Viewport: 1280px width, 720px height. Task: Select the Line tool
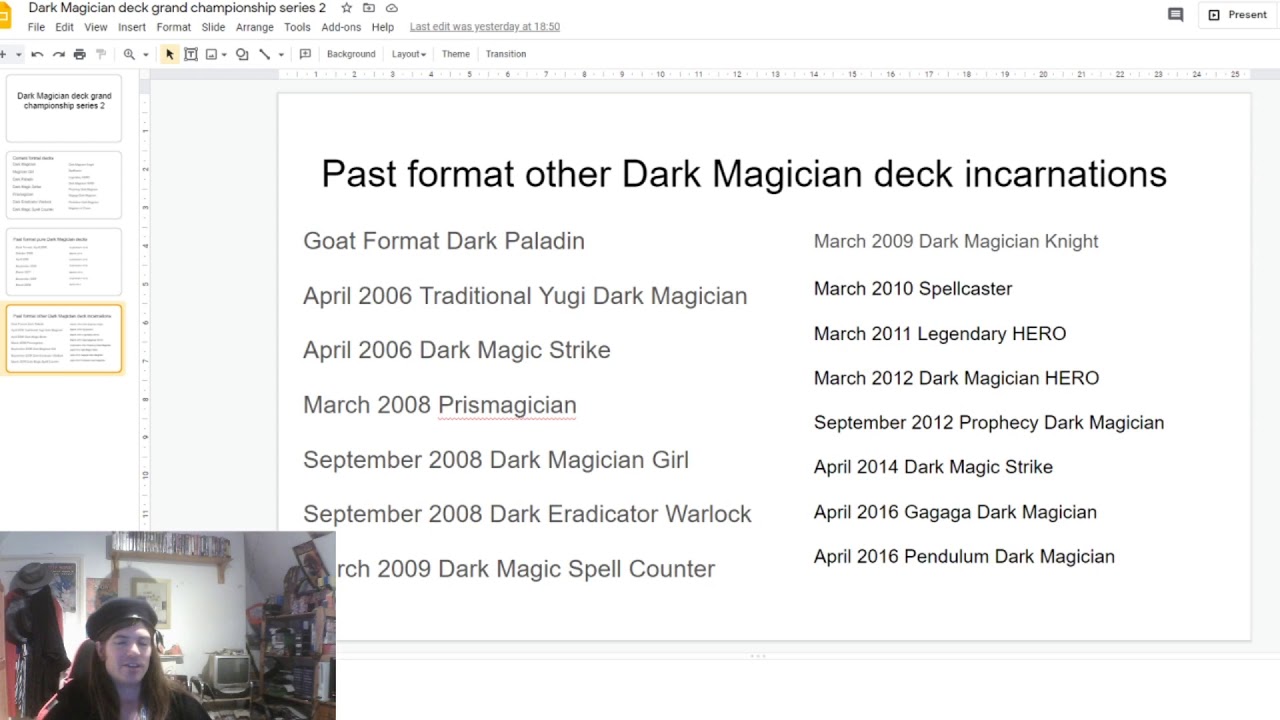265,54
